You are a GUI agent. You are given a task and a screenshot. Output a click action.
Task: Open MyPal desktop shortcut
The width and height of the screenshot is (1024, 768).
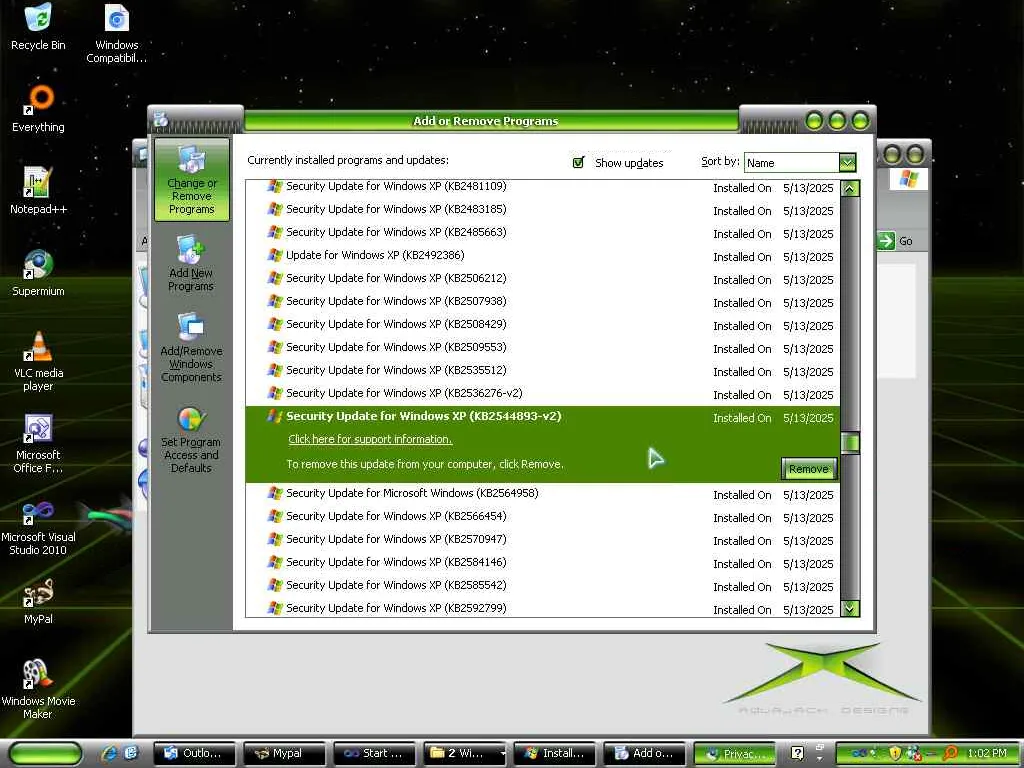(38, 601)
